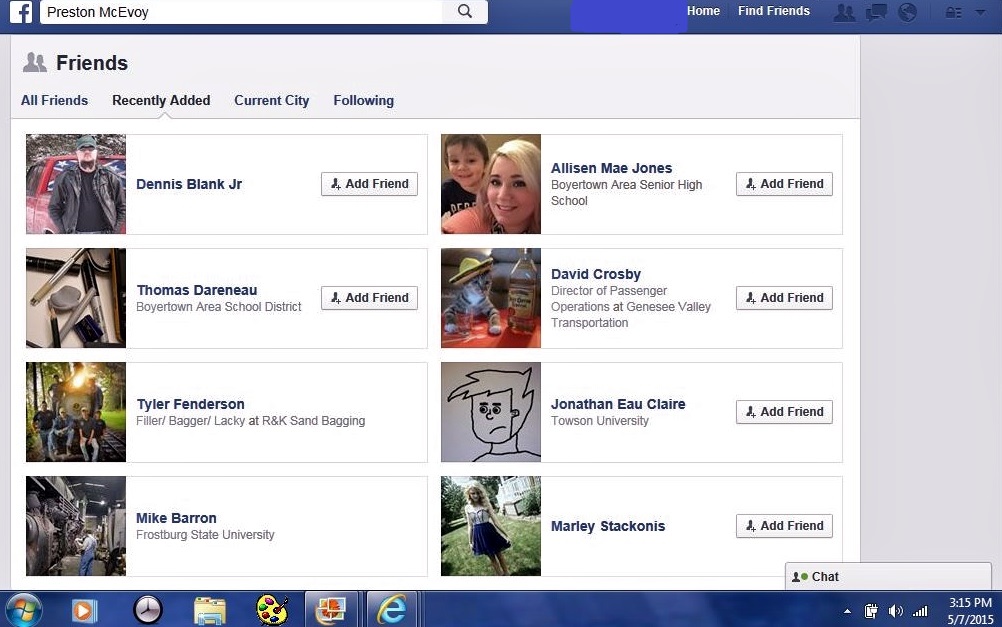The image size is (1002, 627).
Task: Open the clock app in taskbar
Action: 148,610
